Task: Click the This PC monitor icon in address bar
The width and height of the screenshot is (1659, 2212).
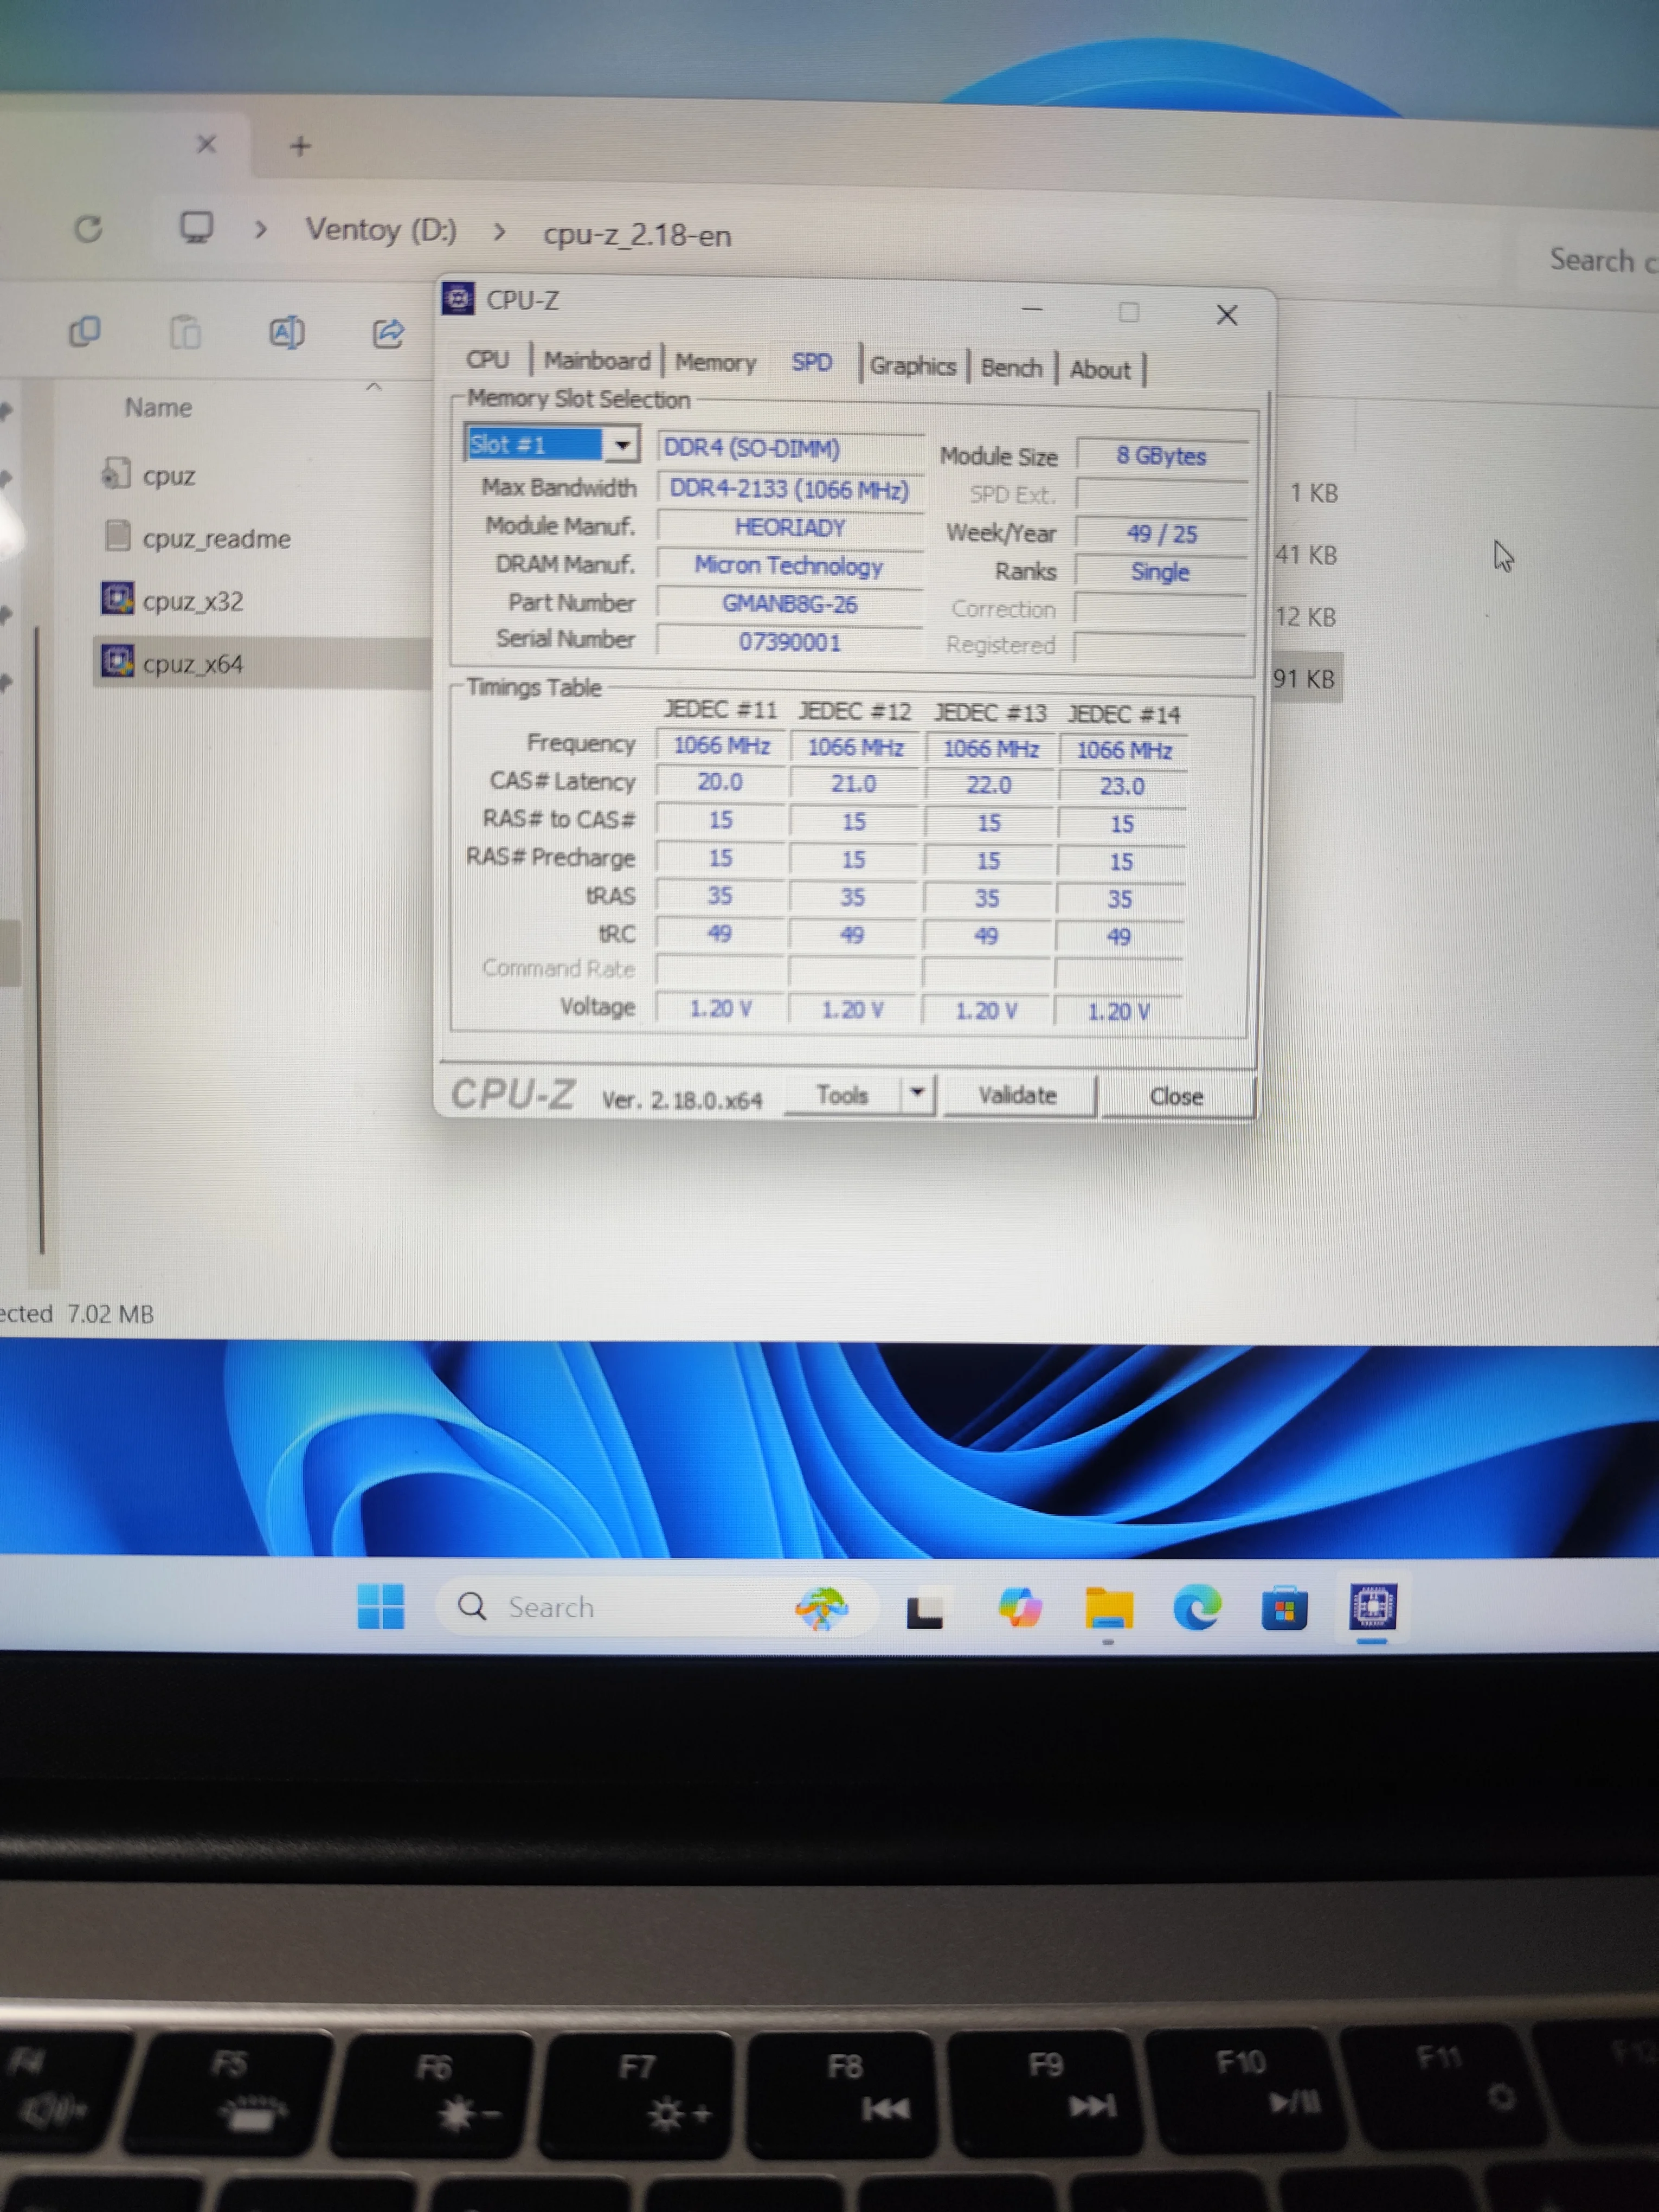Action: (196, 228)
